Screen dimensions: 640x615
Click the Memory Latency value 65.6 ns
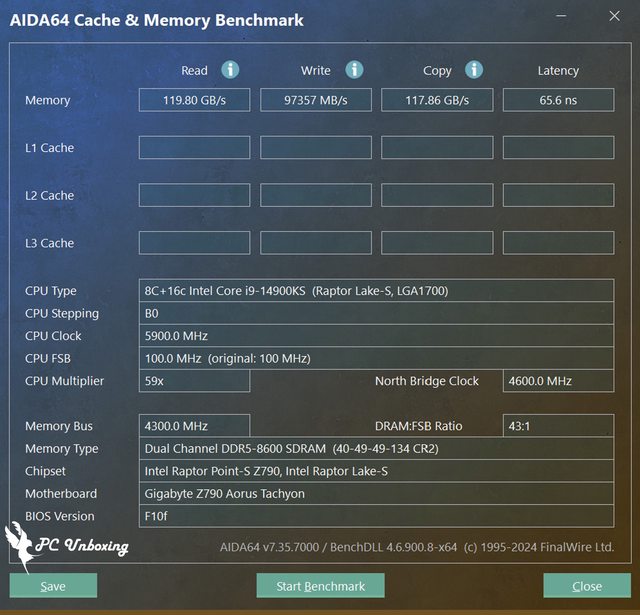(x=557, y=100)
